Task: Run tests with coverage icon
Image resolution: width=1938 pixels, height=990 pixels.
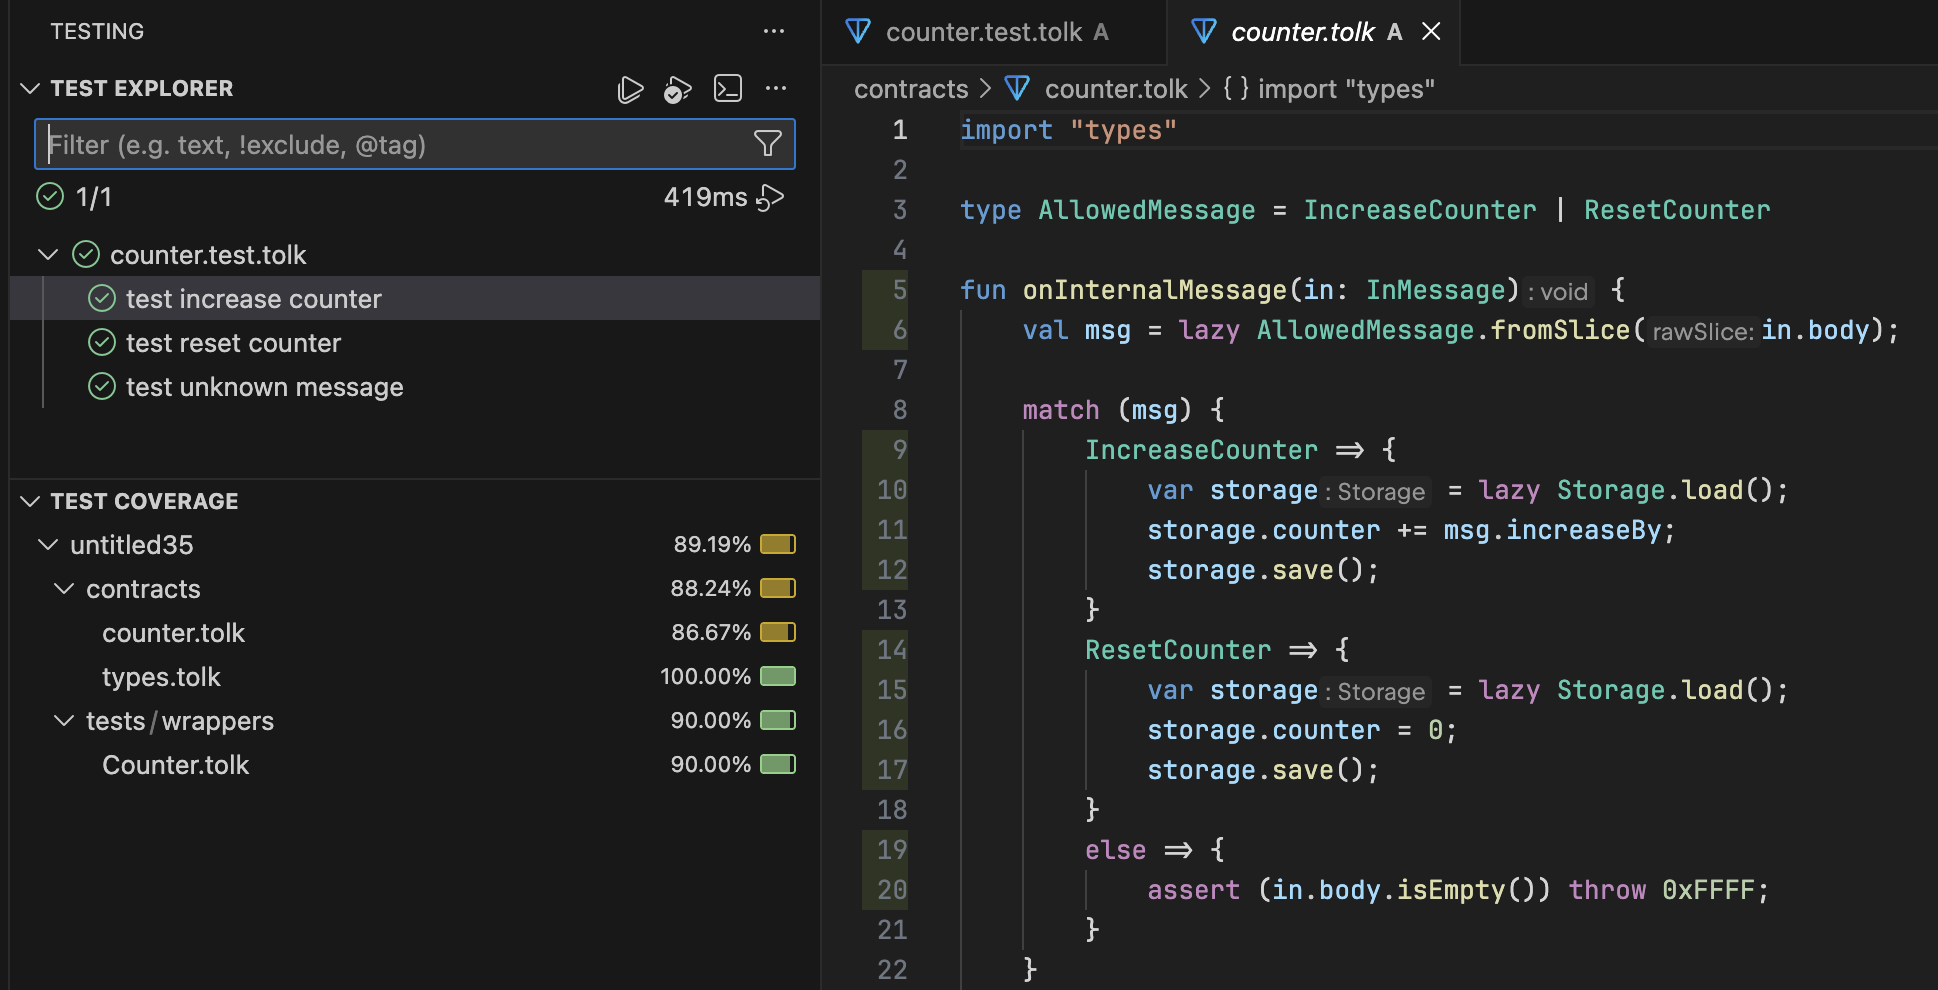Action: 678,89
